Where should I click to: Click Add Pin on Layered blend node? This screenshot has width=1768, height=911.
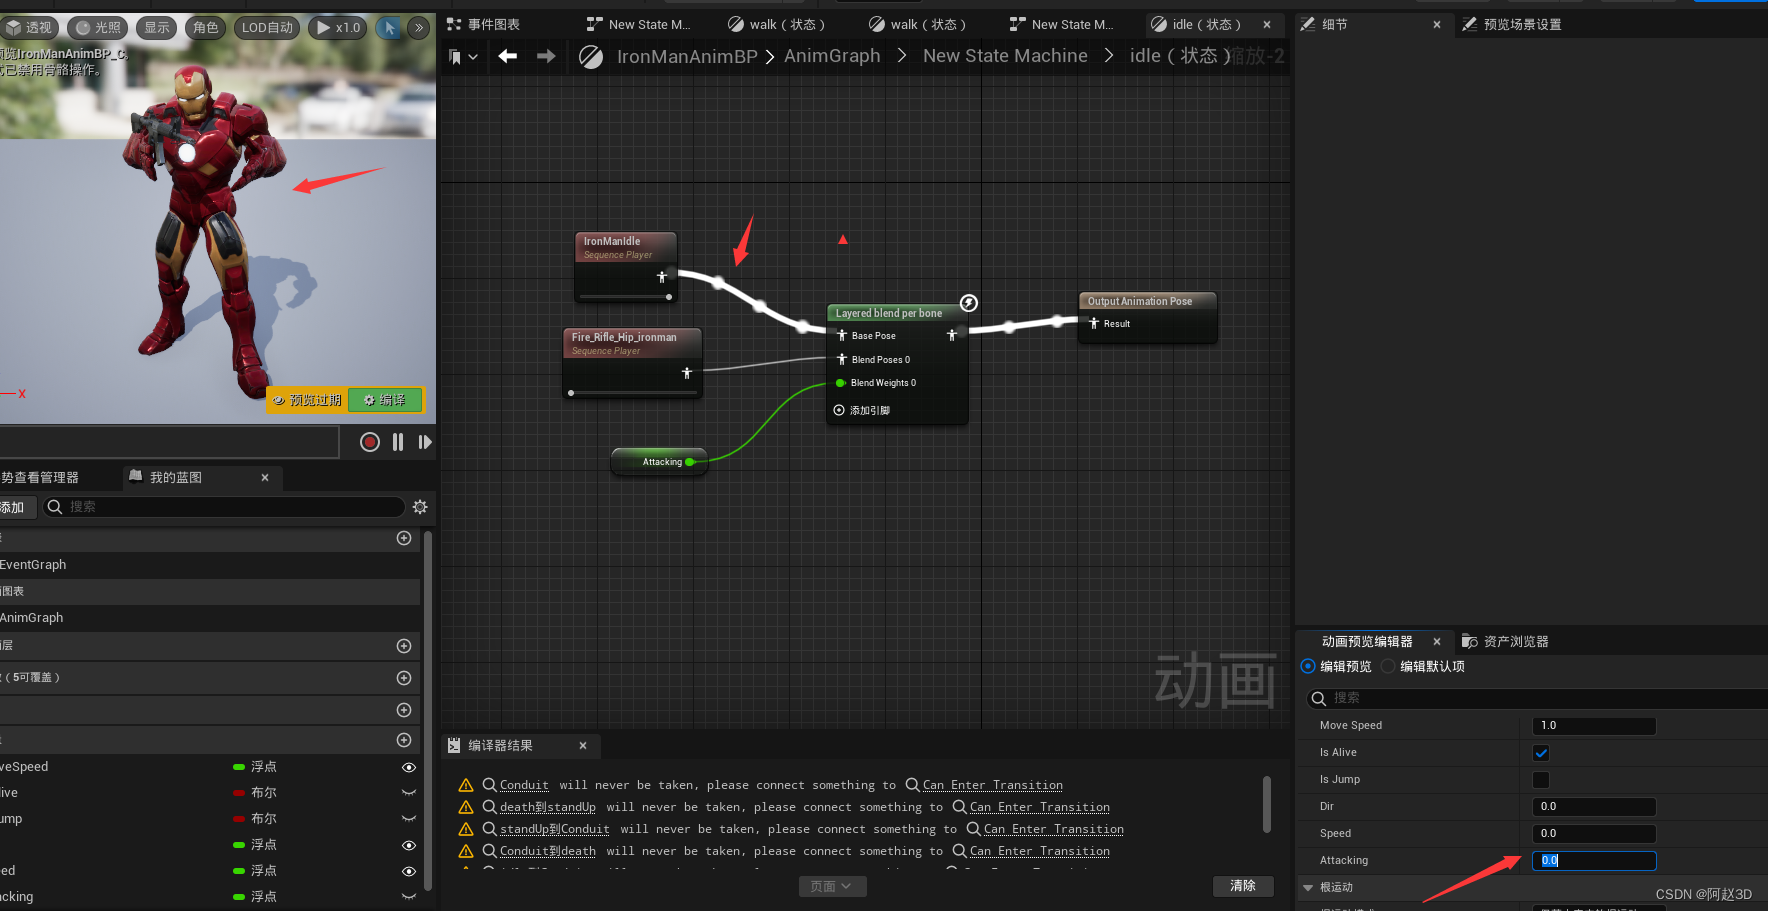tap(862, 410)
